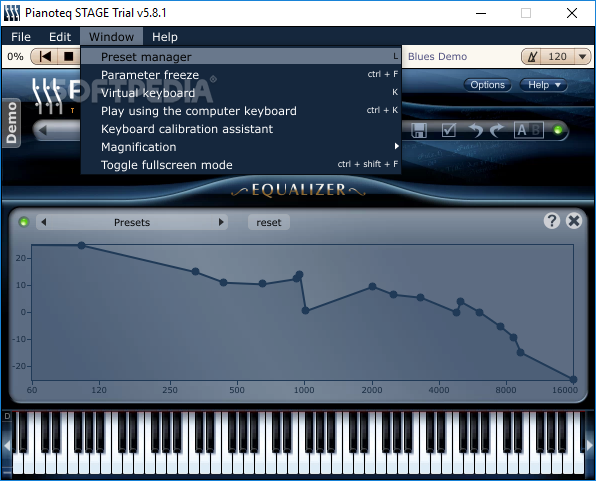Open the File menu
596x481 pixels.
coord(21,37)
